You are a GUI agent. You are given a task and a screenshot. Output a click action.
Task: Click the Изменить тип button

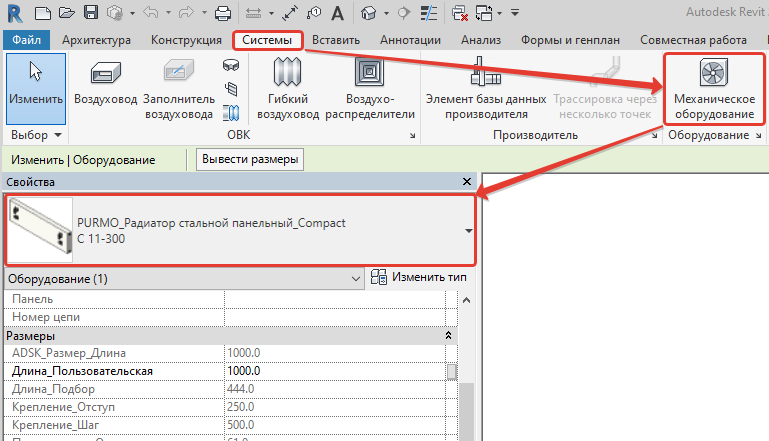coord(420,277)
